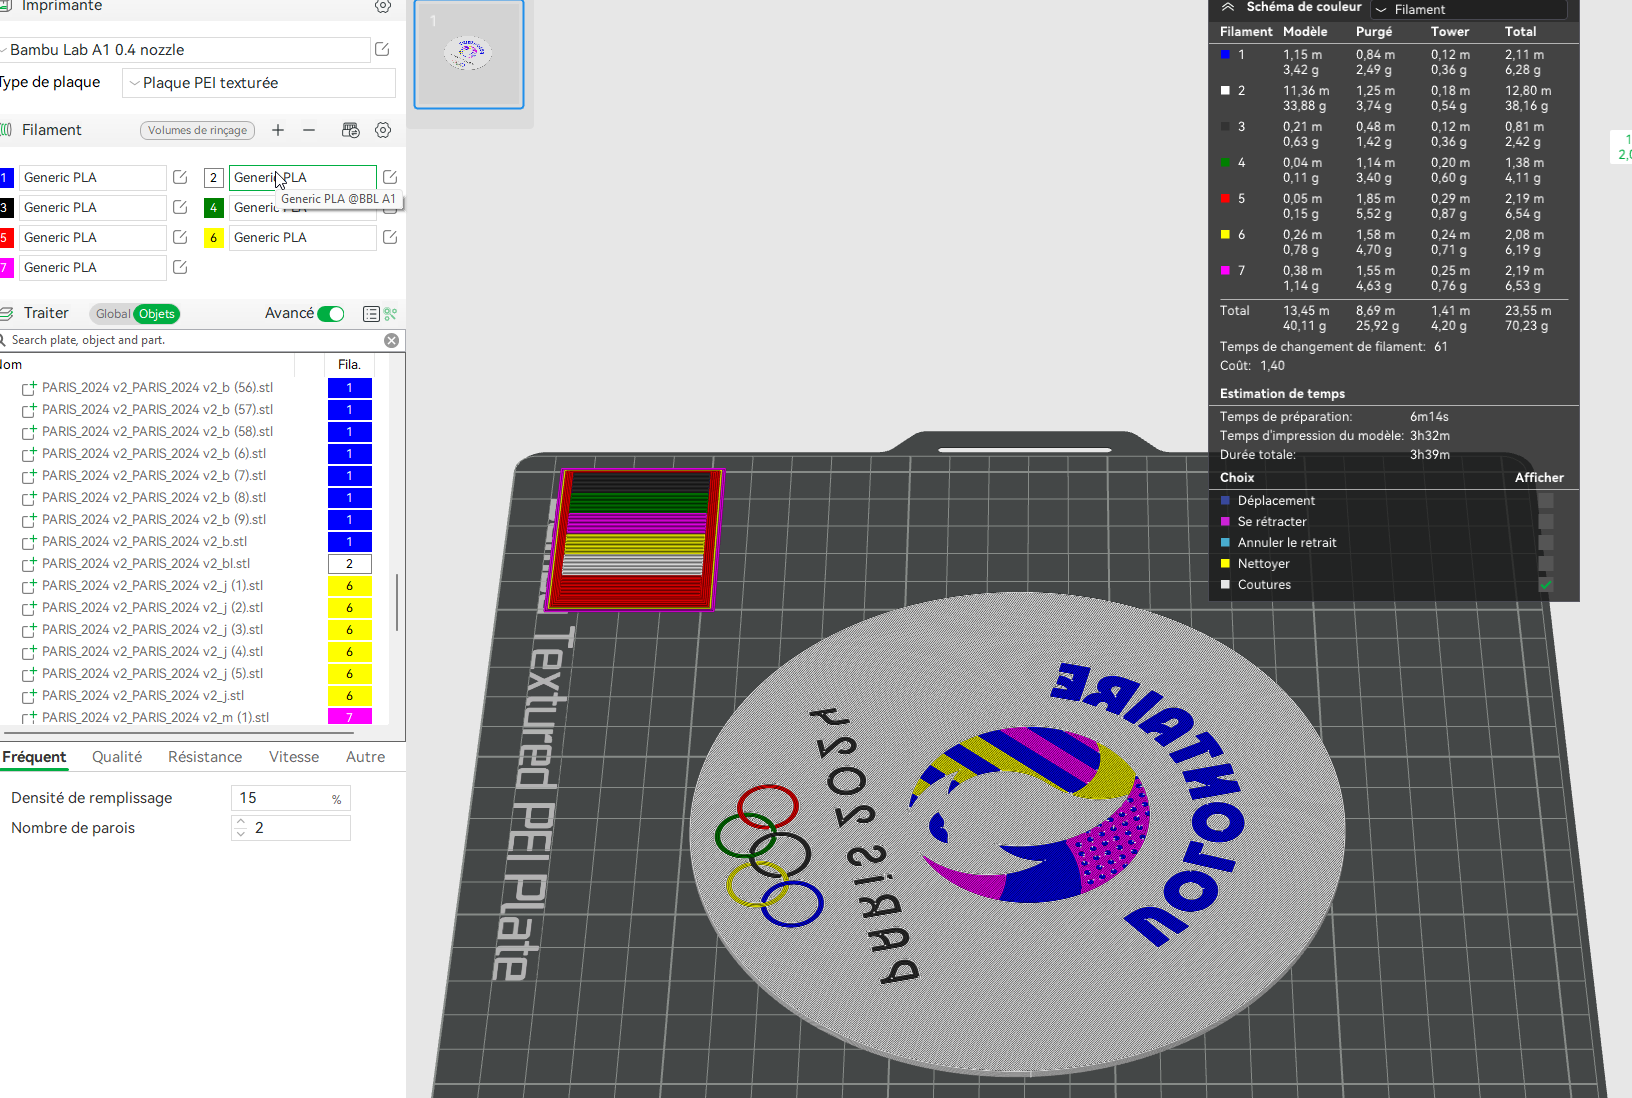Screen dimensions: 1632x1098
Task: Open the Filament color scheme dropdown
Action: coord(1468,9)
